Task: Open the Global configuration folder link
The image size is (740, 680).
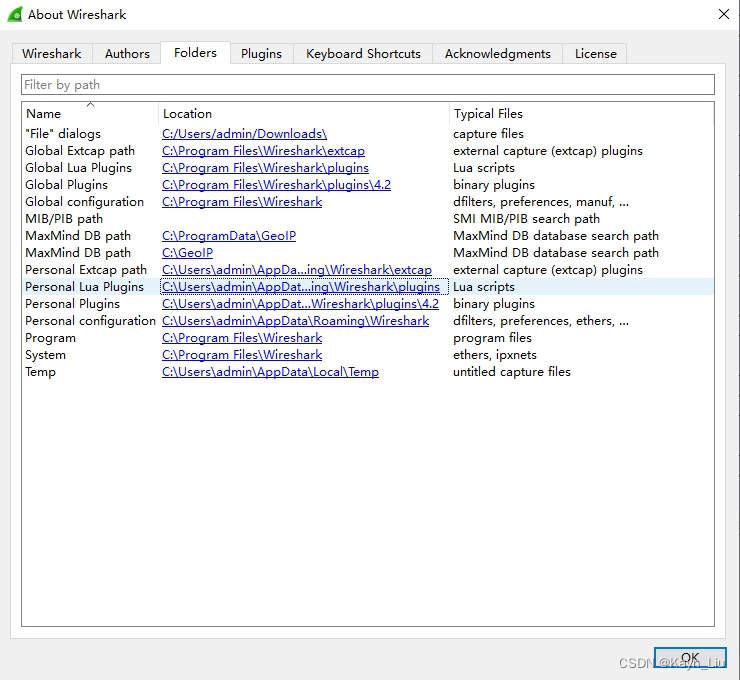Action: [242, 202]
